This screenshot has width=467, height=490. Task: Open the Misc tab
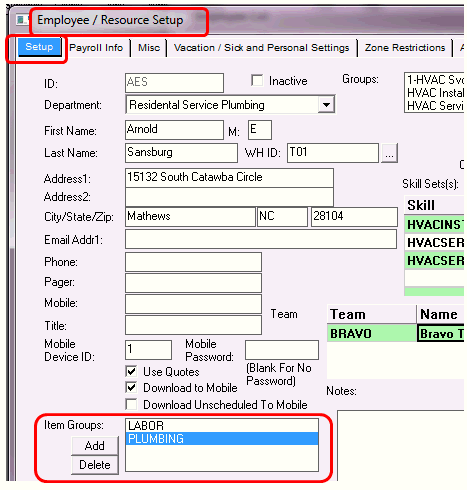point(149,48)
